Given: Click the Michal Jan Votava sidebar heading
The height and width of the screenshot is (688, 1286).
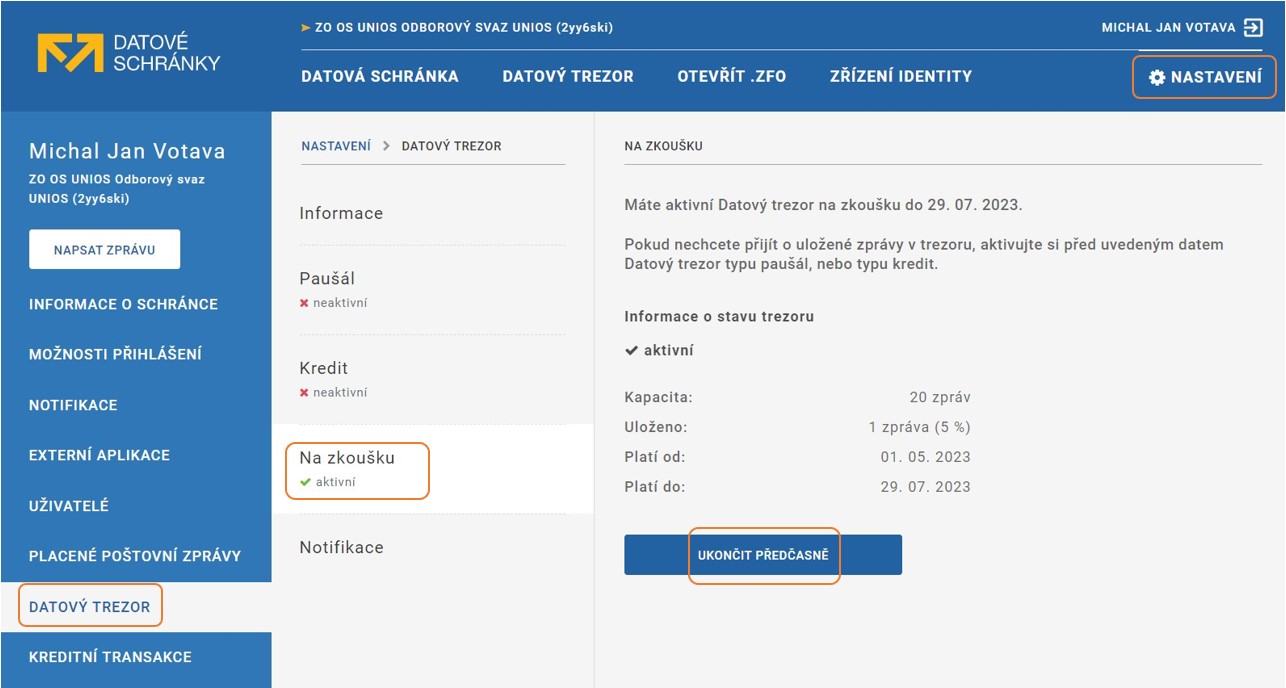Looking at the screenshot, I should pyautogui.click(x=127, y=151).
